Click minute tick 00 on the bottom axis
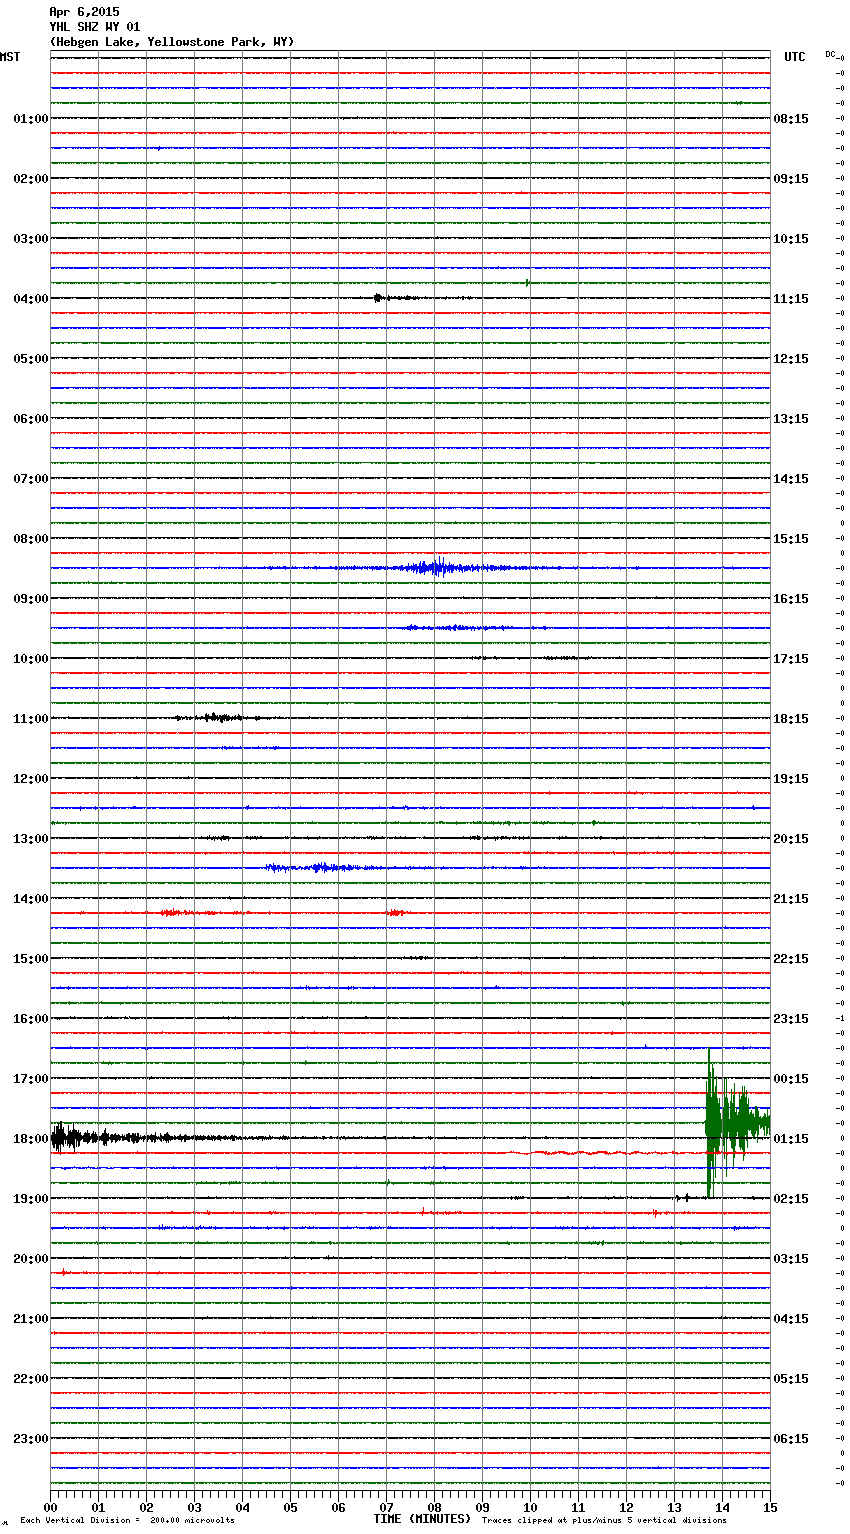850x1534 pixels. pos(51,1507)
